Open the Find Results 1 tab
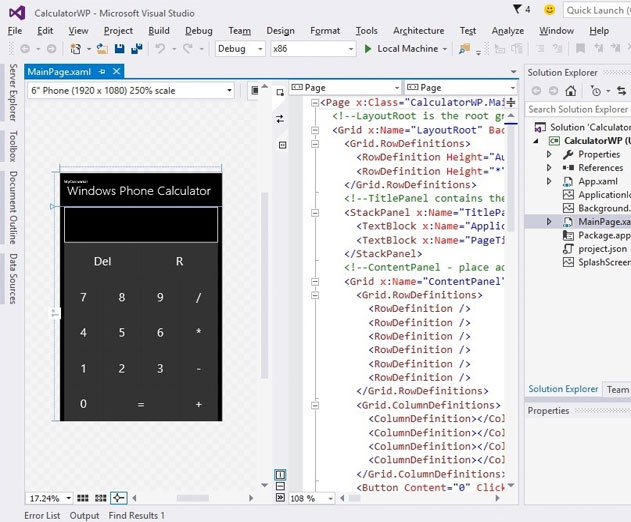The height and width of the screenshot is (522, 631). (x=136, y=516)
